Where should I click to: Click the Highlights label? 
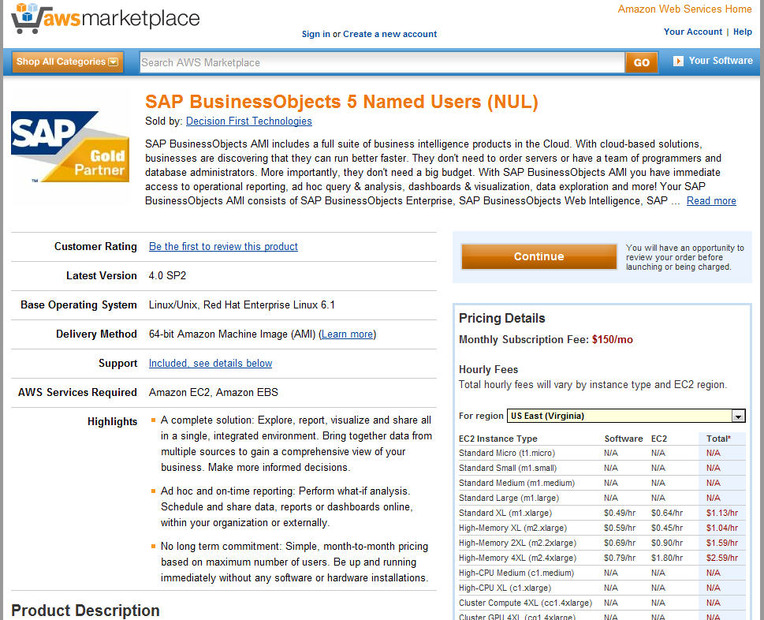(x=112, y=422)
